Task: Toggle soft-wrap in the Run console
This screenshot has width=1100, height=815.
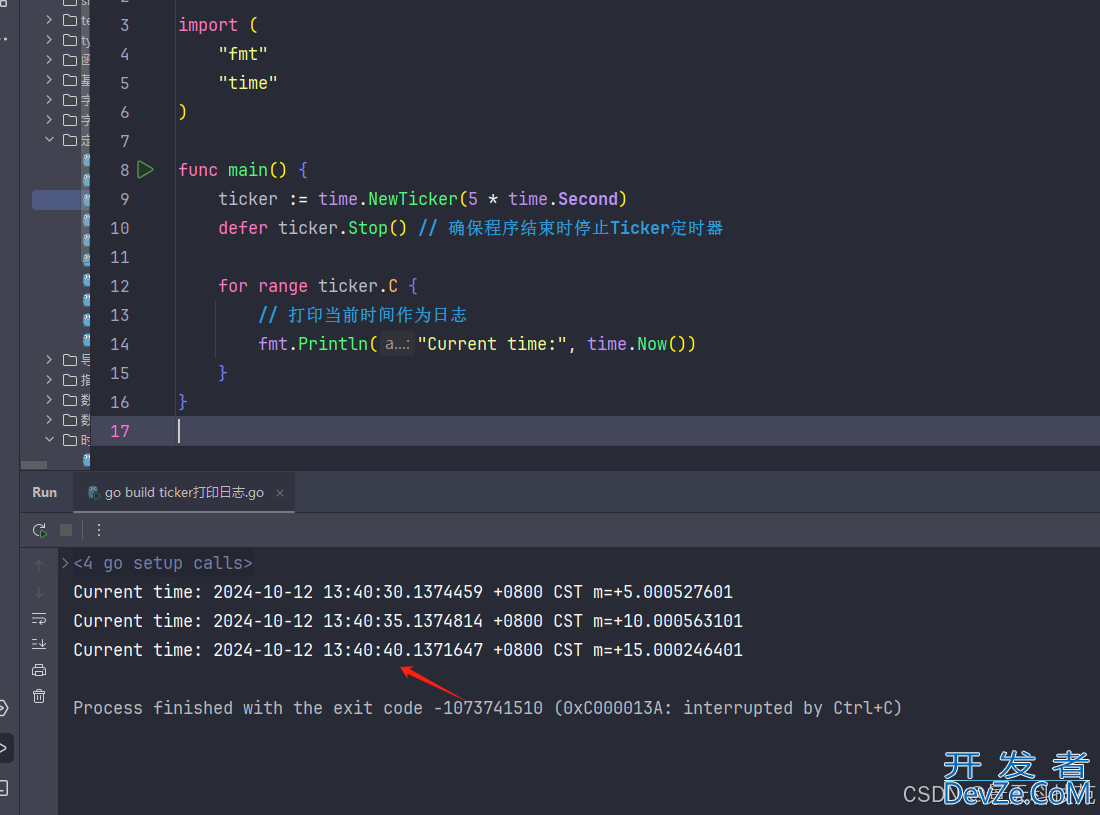Action: (39, 619)
